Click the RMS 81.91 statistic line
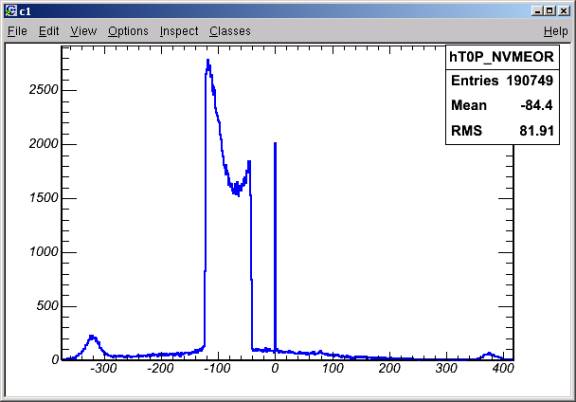 [502, 130]
